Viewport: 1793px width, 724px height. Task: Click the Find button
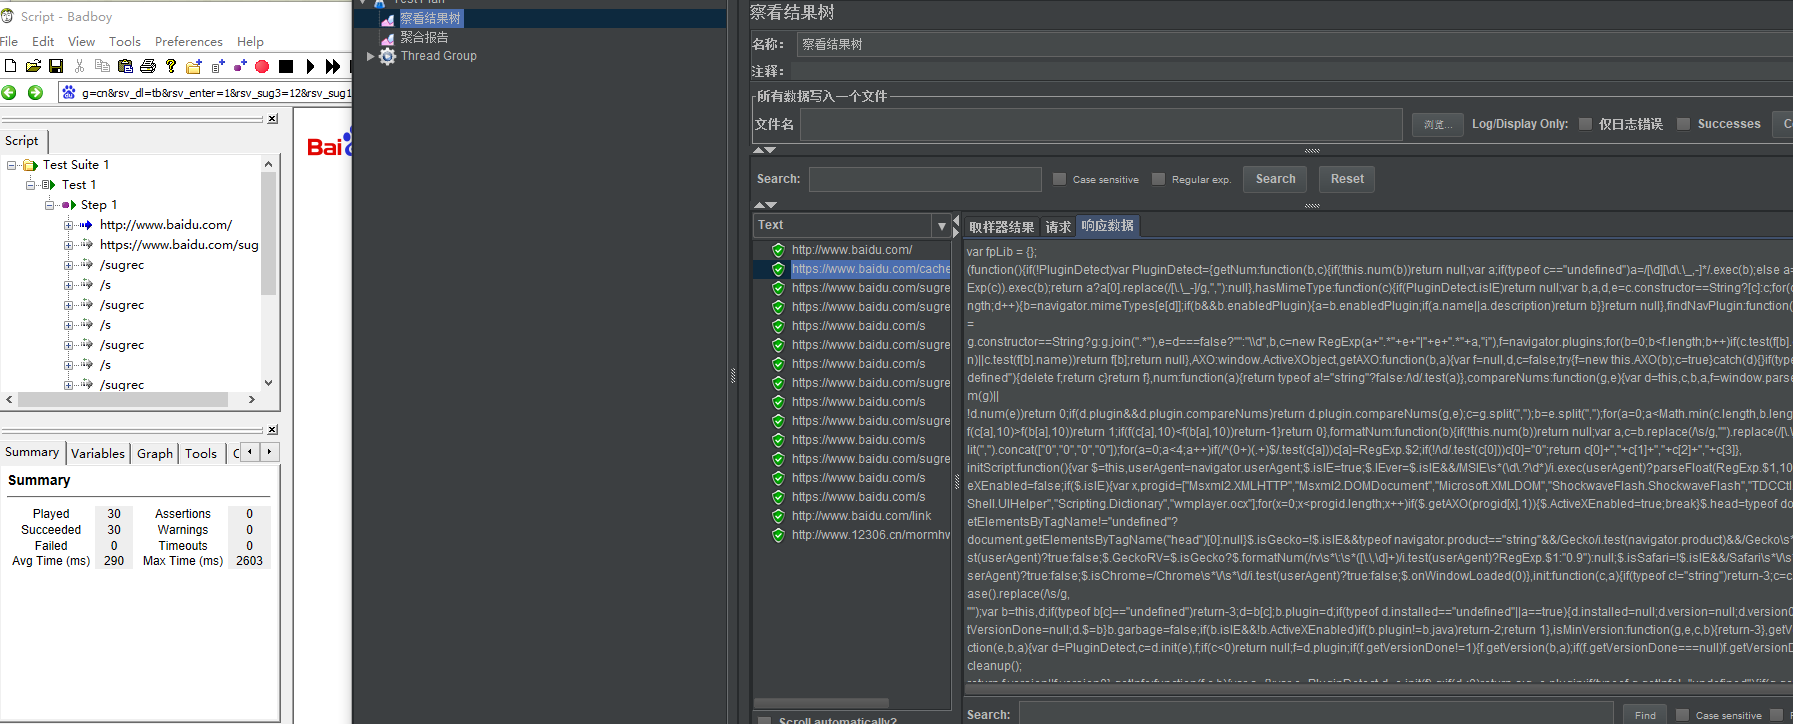pyautogui.click(x=1645, y=715)
